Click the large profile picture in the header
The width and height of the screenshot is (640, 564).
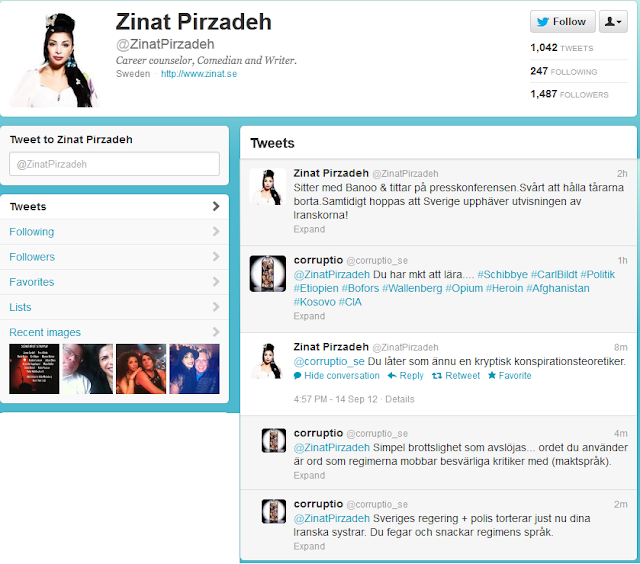(54, 59)
